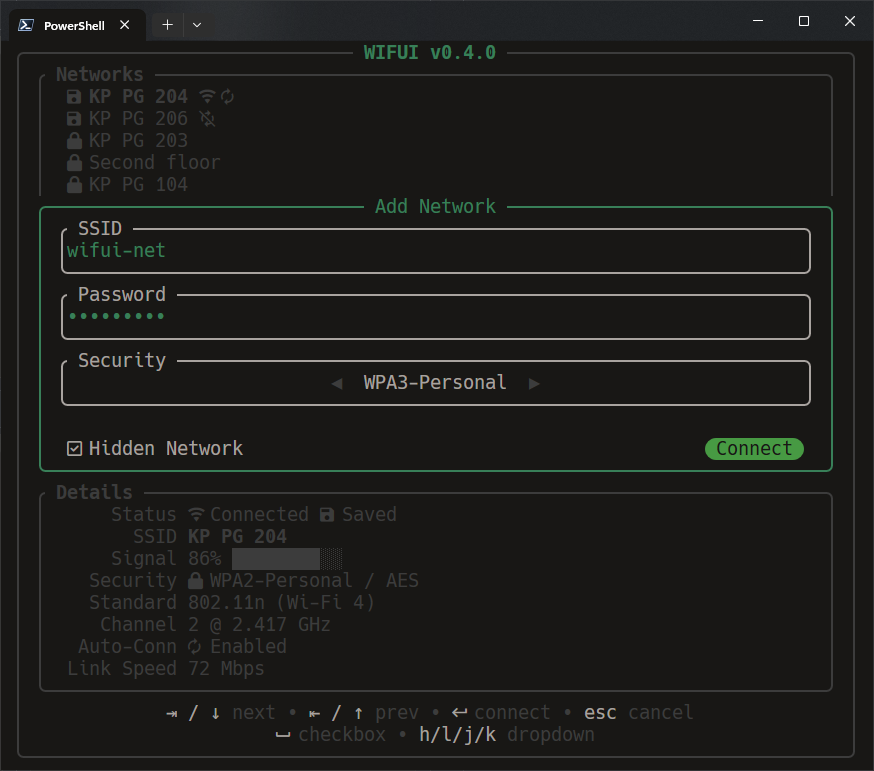This screenshot has height=771, width=874.
Task: Click the 'WPA2-Personal / AES' security value
Action: [x=314, y=580]
